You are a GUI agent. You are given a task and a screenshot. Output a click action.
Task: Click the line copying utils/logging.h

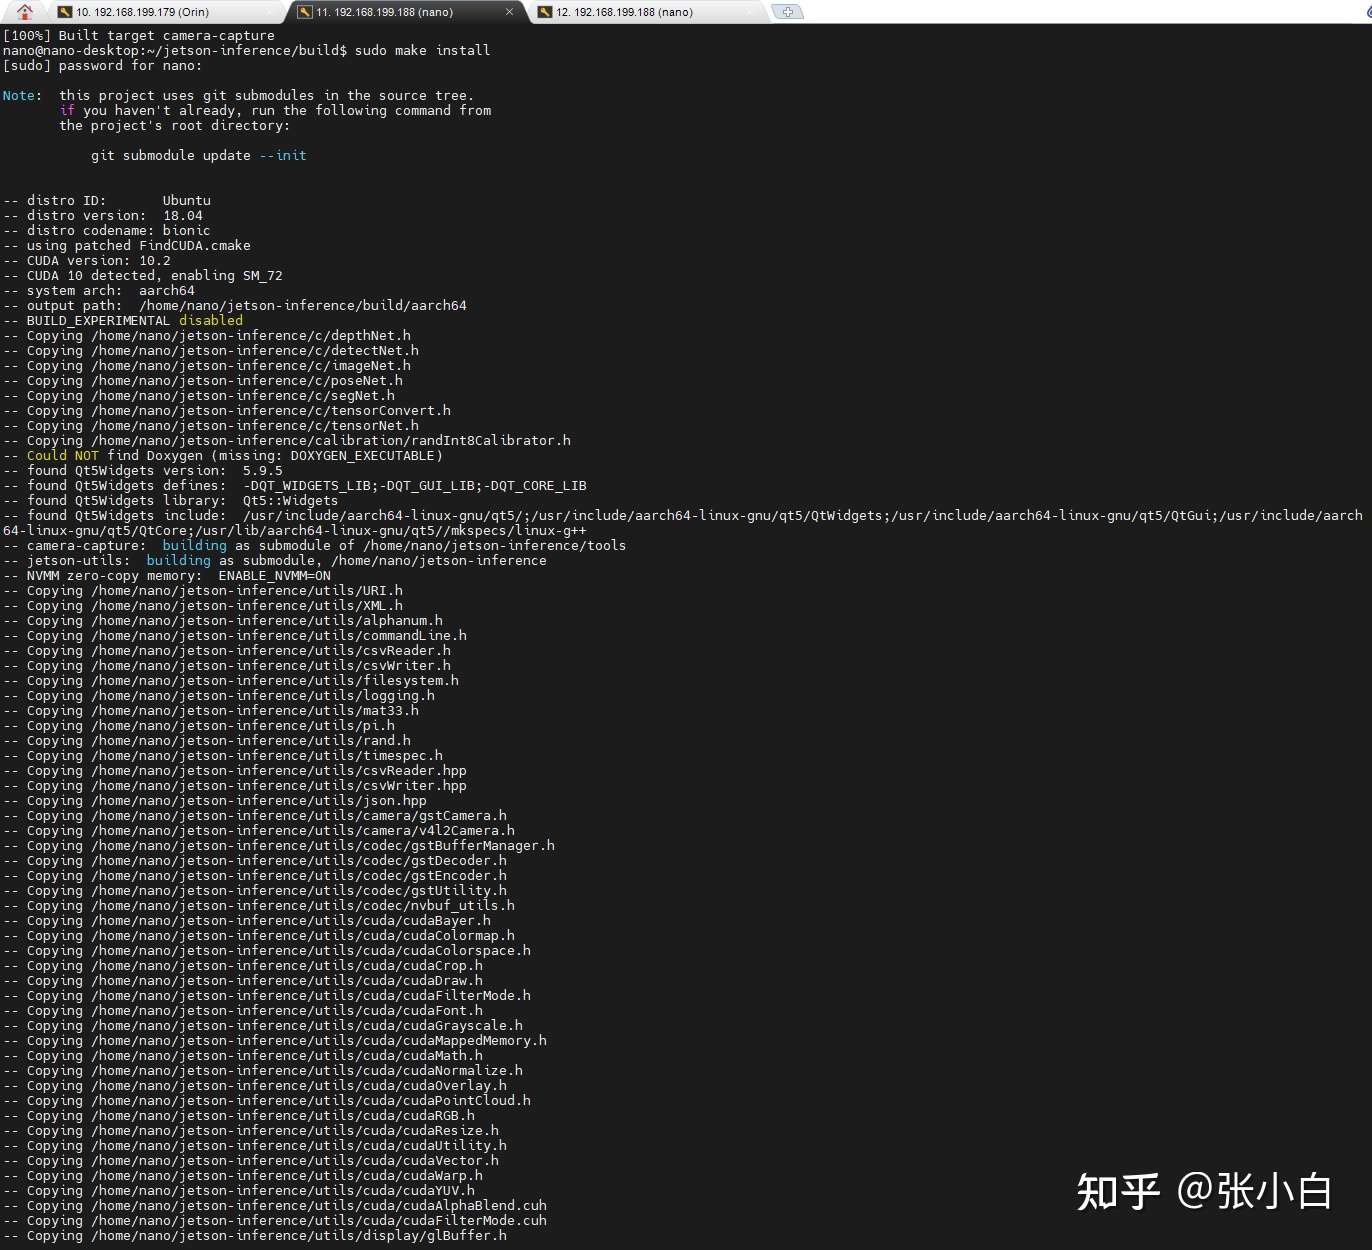click(x=219, y=695)
